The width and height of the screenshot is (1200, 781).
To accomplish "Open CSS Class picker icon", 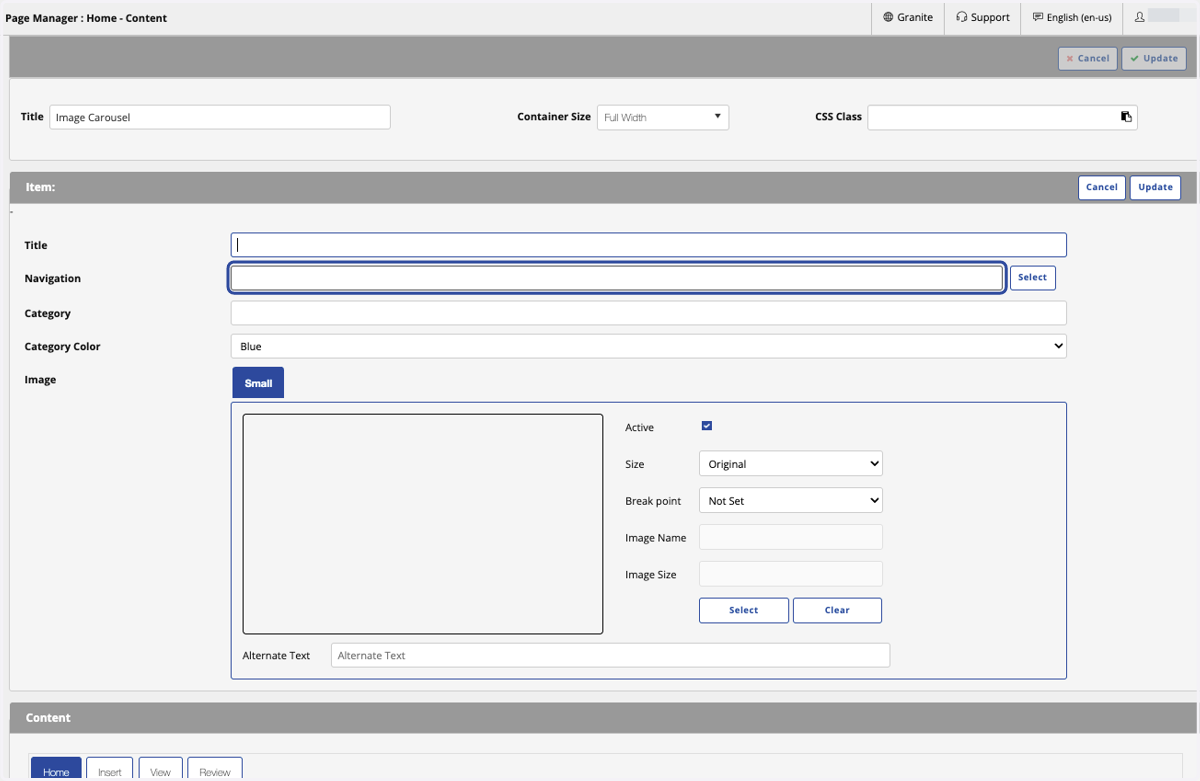I will (x=1126, y=117).
